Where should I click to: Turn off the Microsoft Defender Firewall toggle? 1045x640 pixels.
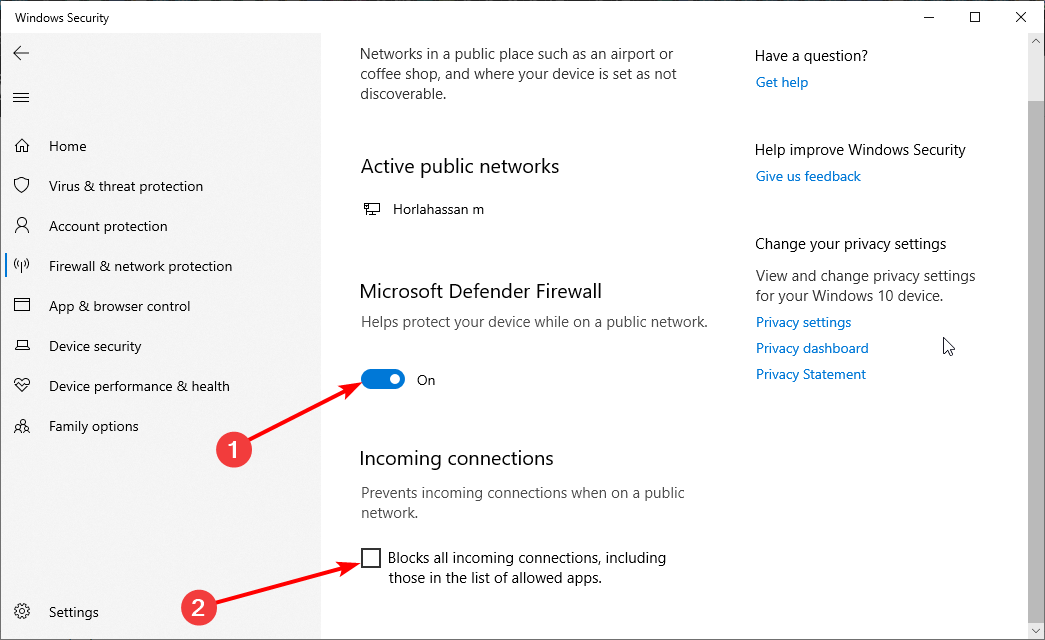(383, 379)
